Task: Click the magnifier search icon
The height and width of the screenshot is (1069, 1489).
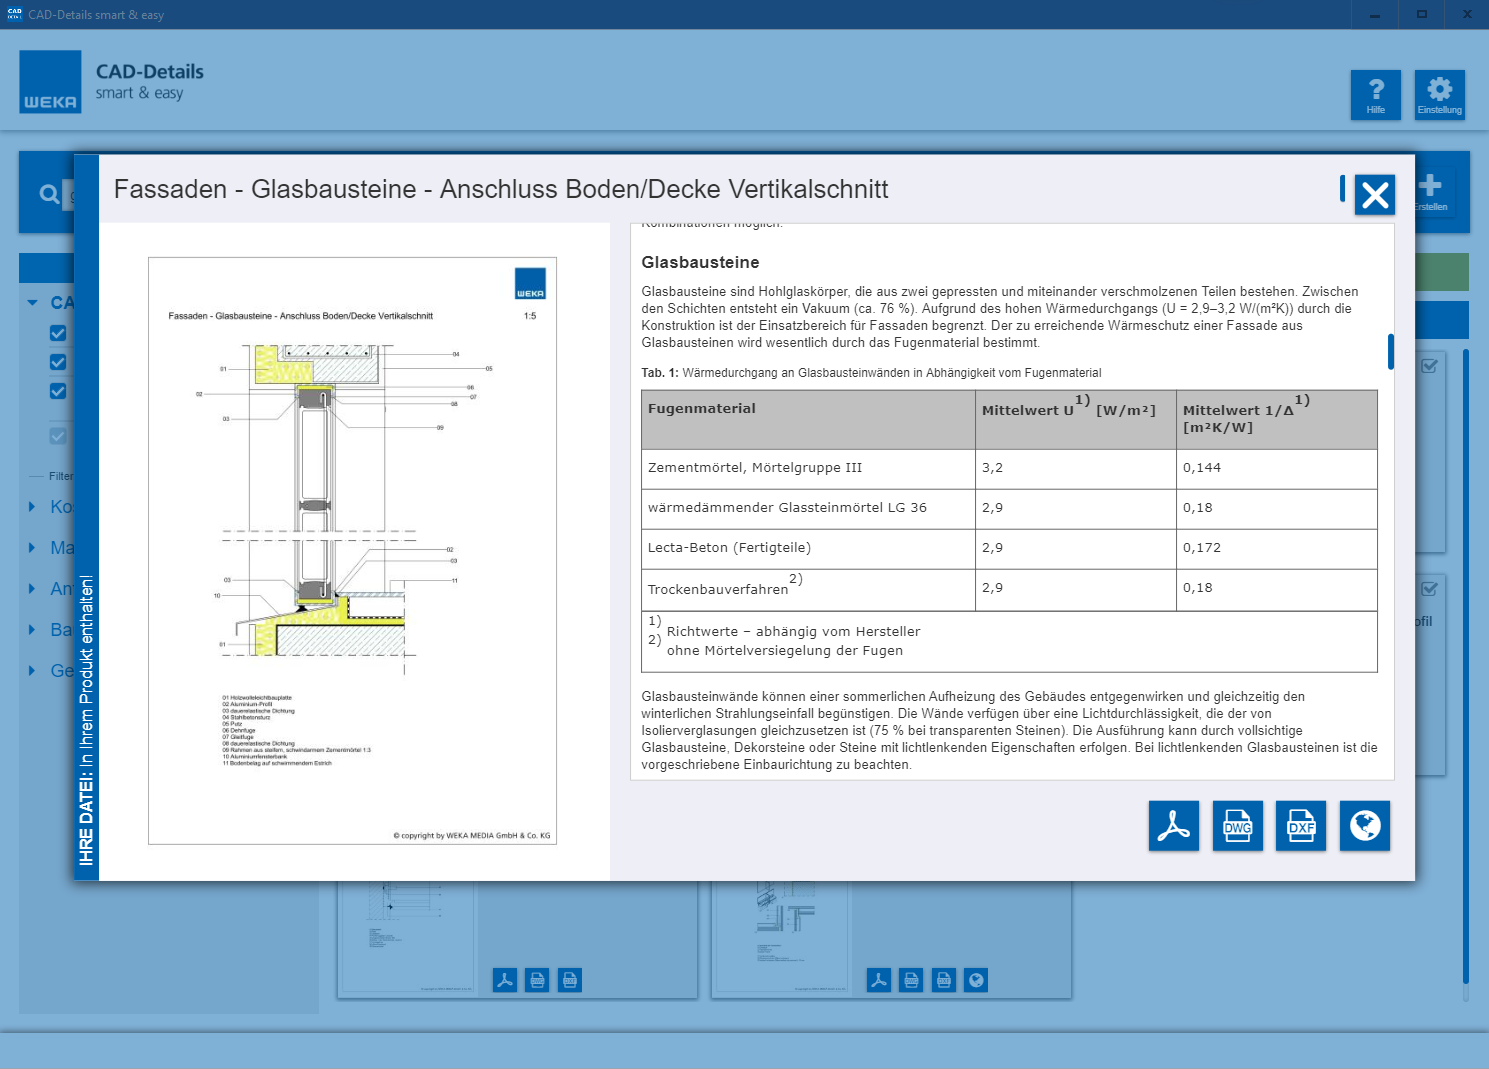Action: pos(49,194)
